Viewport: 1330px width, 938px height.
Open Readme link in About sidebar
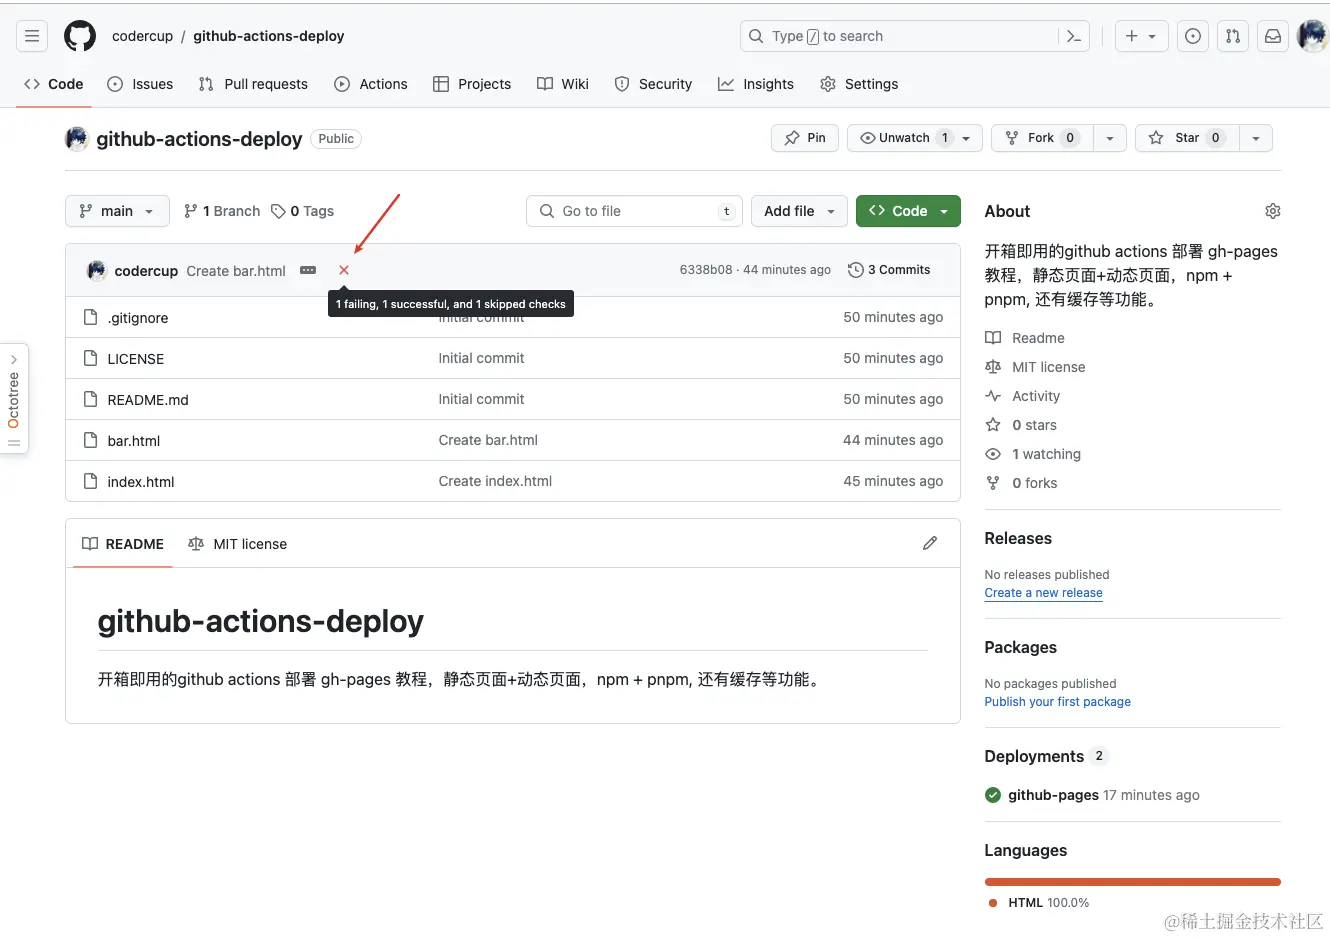[x=1025, y=338]
